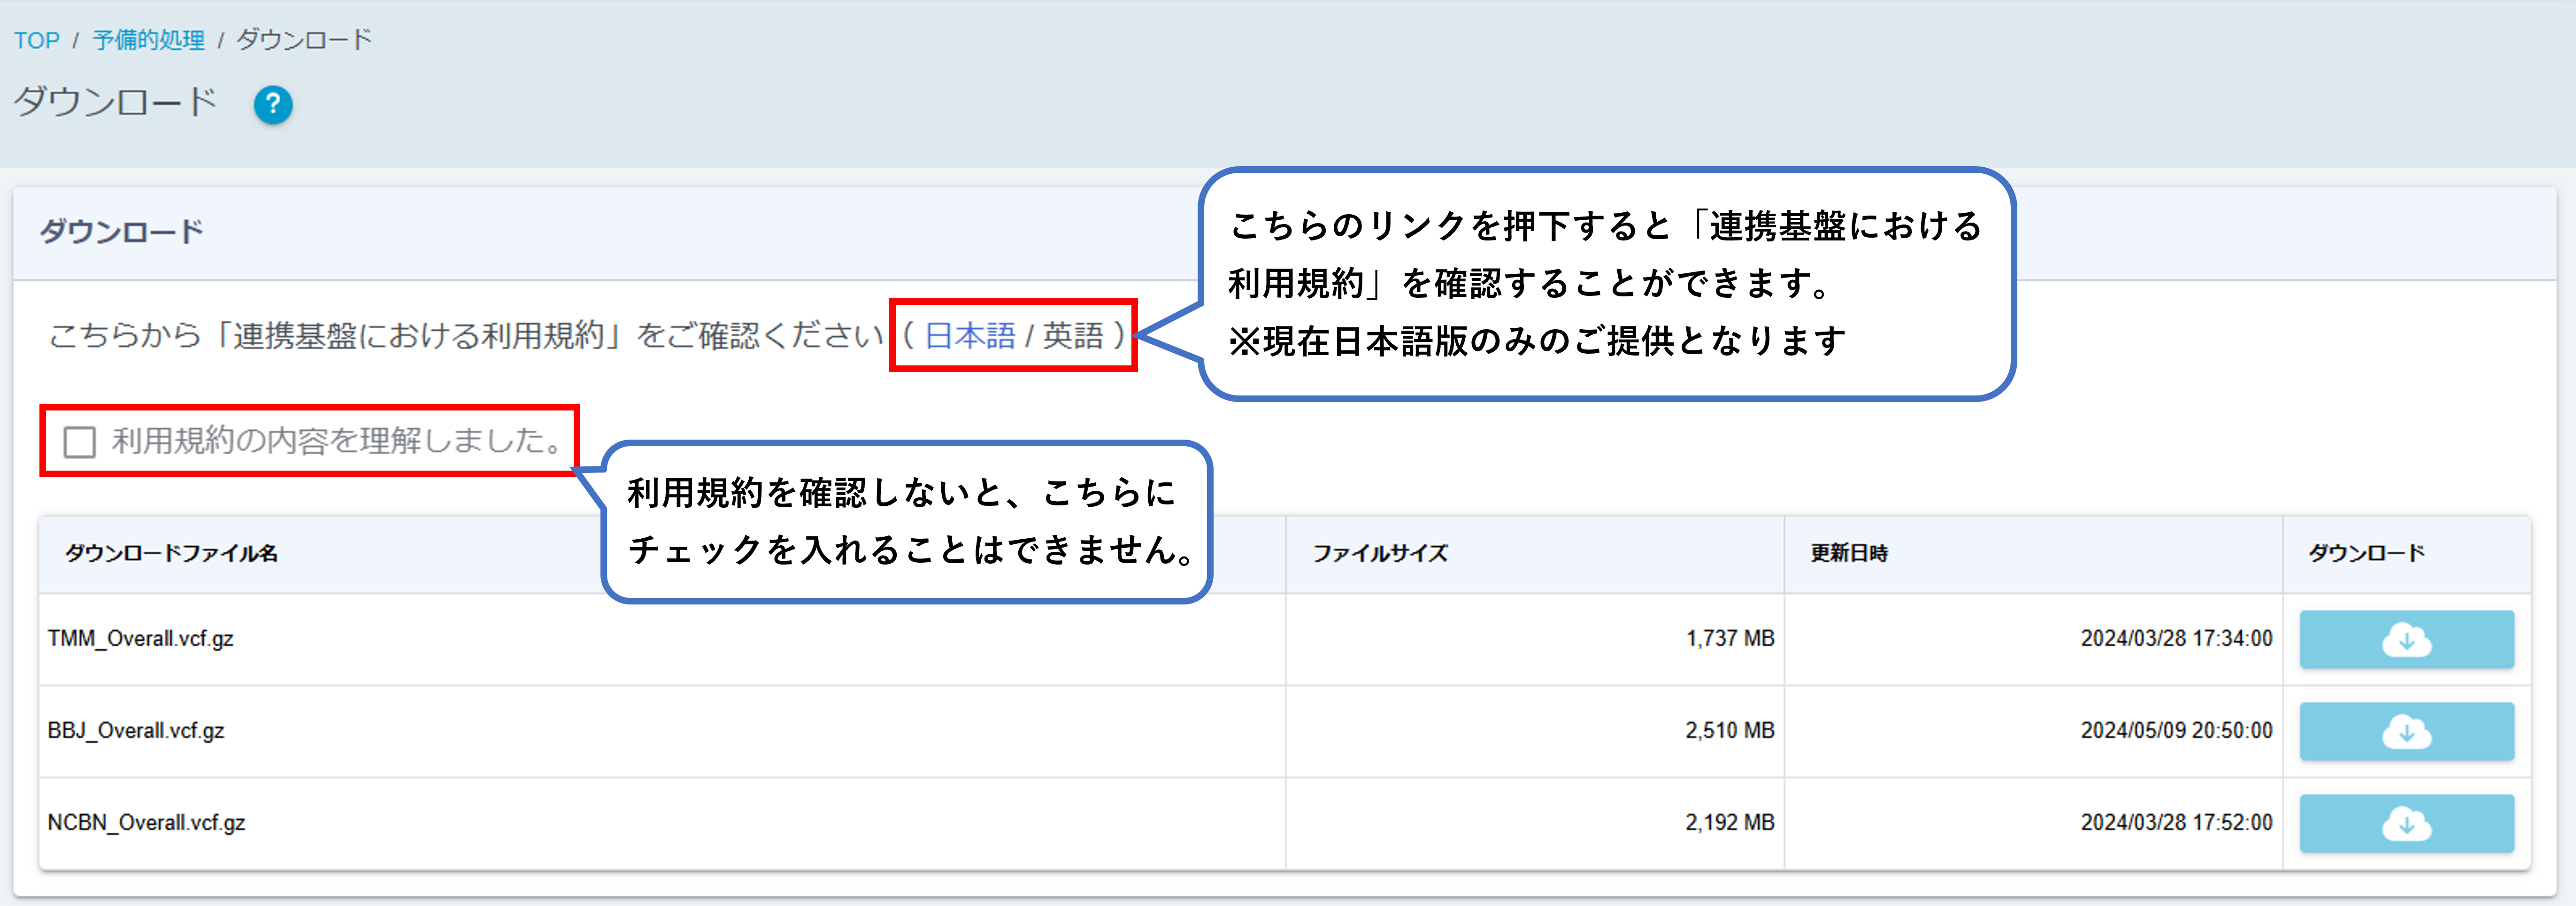
Task: Click the ダウンロード panel heading
Action: [x=121, y=232]
